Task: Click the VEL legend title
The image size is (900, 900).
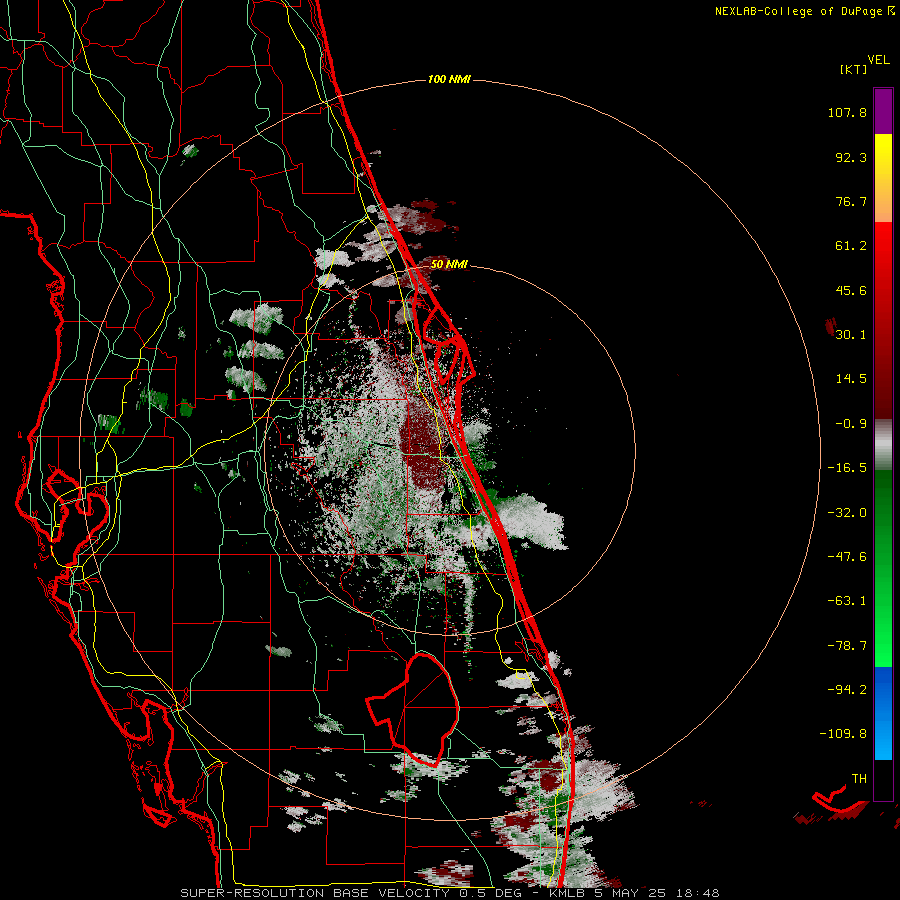Action: point(878,59)
